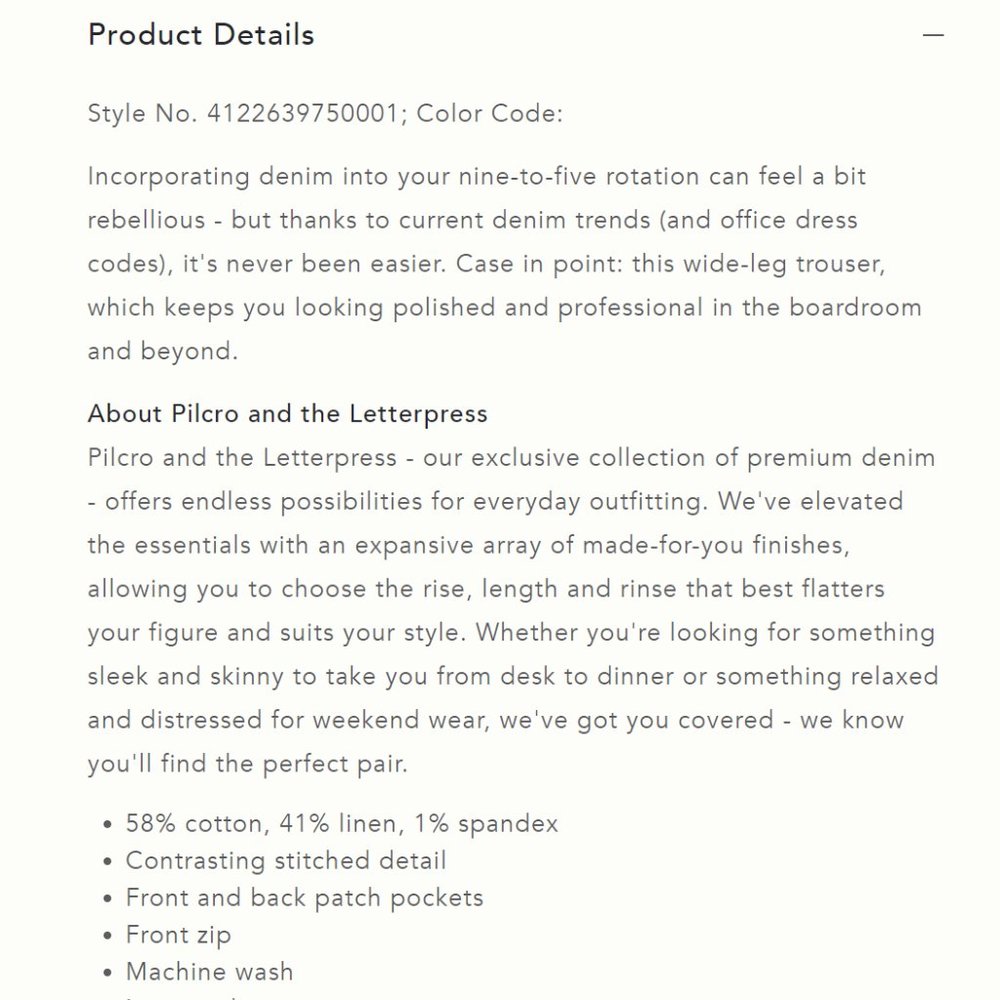This screenshot has width=1000, height=1000.
Task: Click the 58% cotton, 41% linen bullet
Action: 342,823
